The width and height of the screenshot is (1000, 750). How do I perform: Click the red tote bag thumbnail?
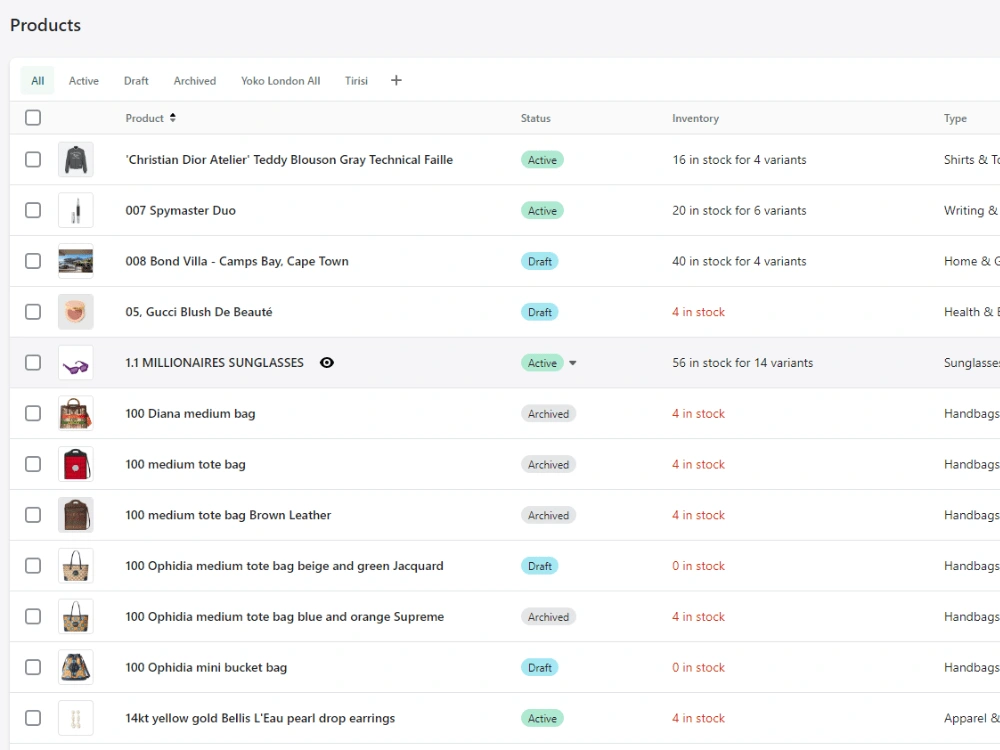tap(76, 464)
